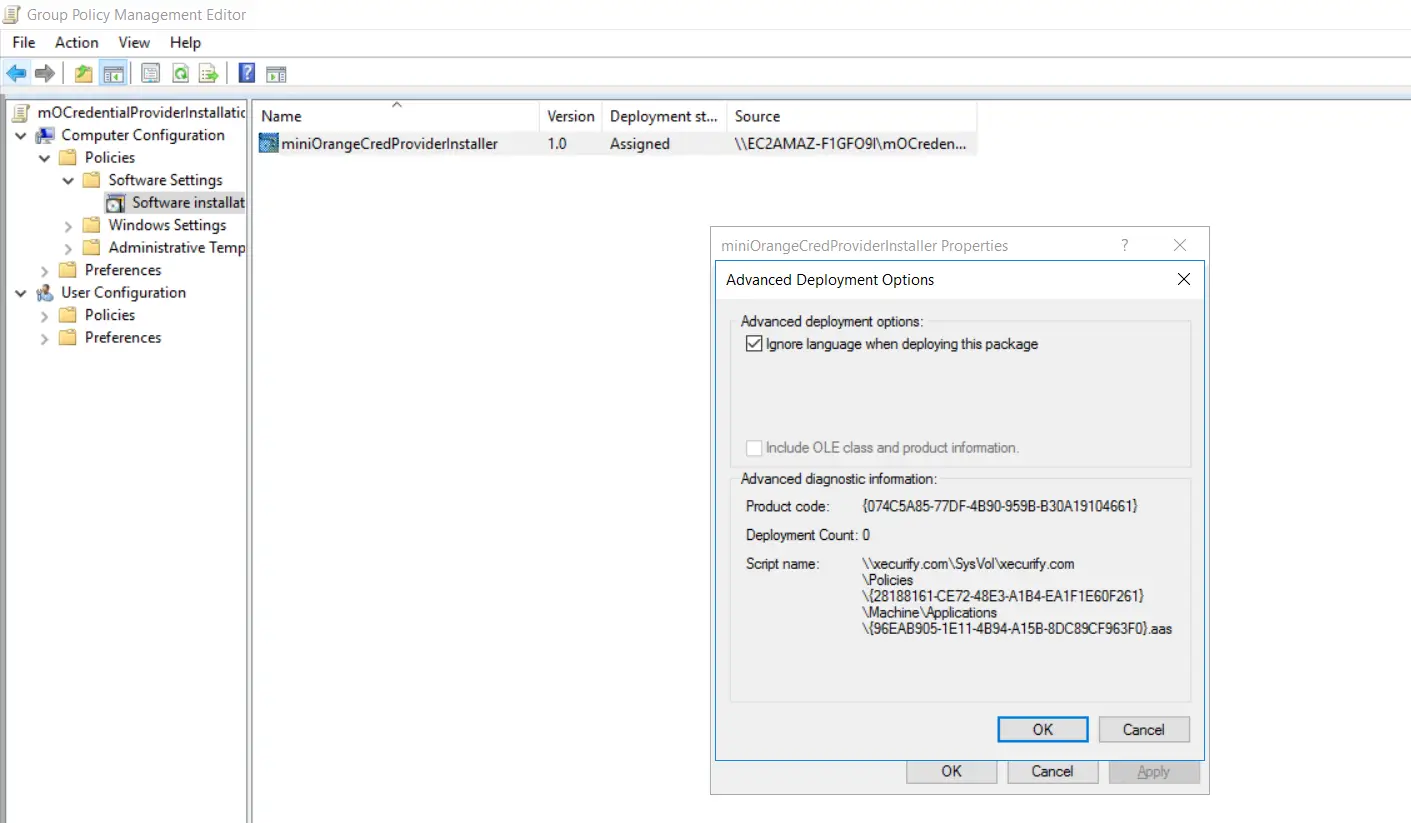Screen dimensions: 1411x823
Task: Sort list by the Source column header
Action: click(851, 116)
